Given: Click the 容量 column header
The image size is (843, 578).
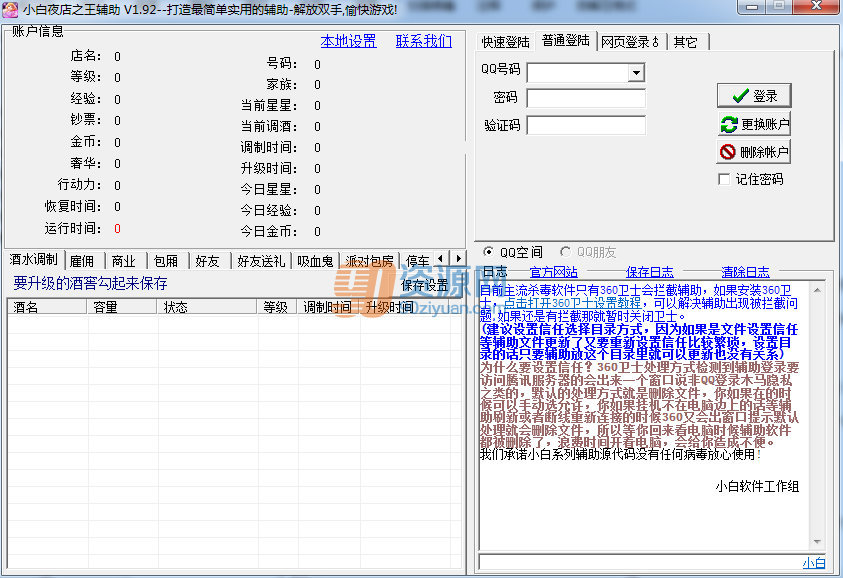Looking at the screenshot, I should pyautogui.click(x=122, y=307).
